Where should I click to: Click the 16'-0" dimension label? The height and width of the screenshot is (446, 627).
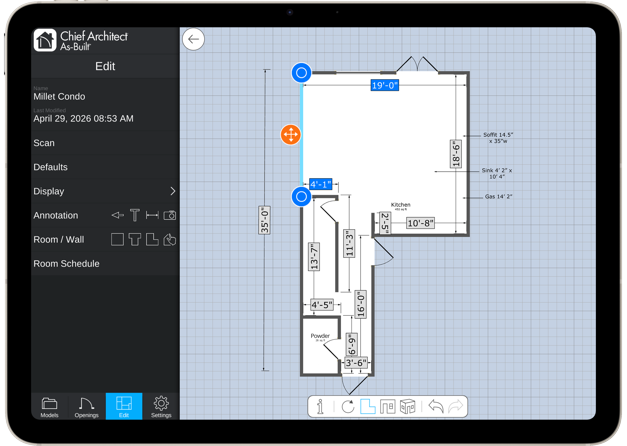[361, 305]
